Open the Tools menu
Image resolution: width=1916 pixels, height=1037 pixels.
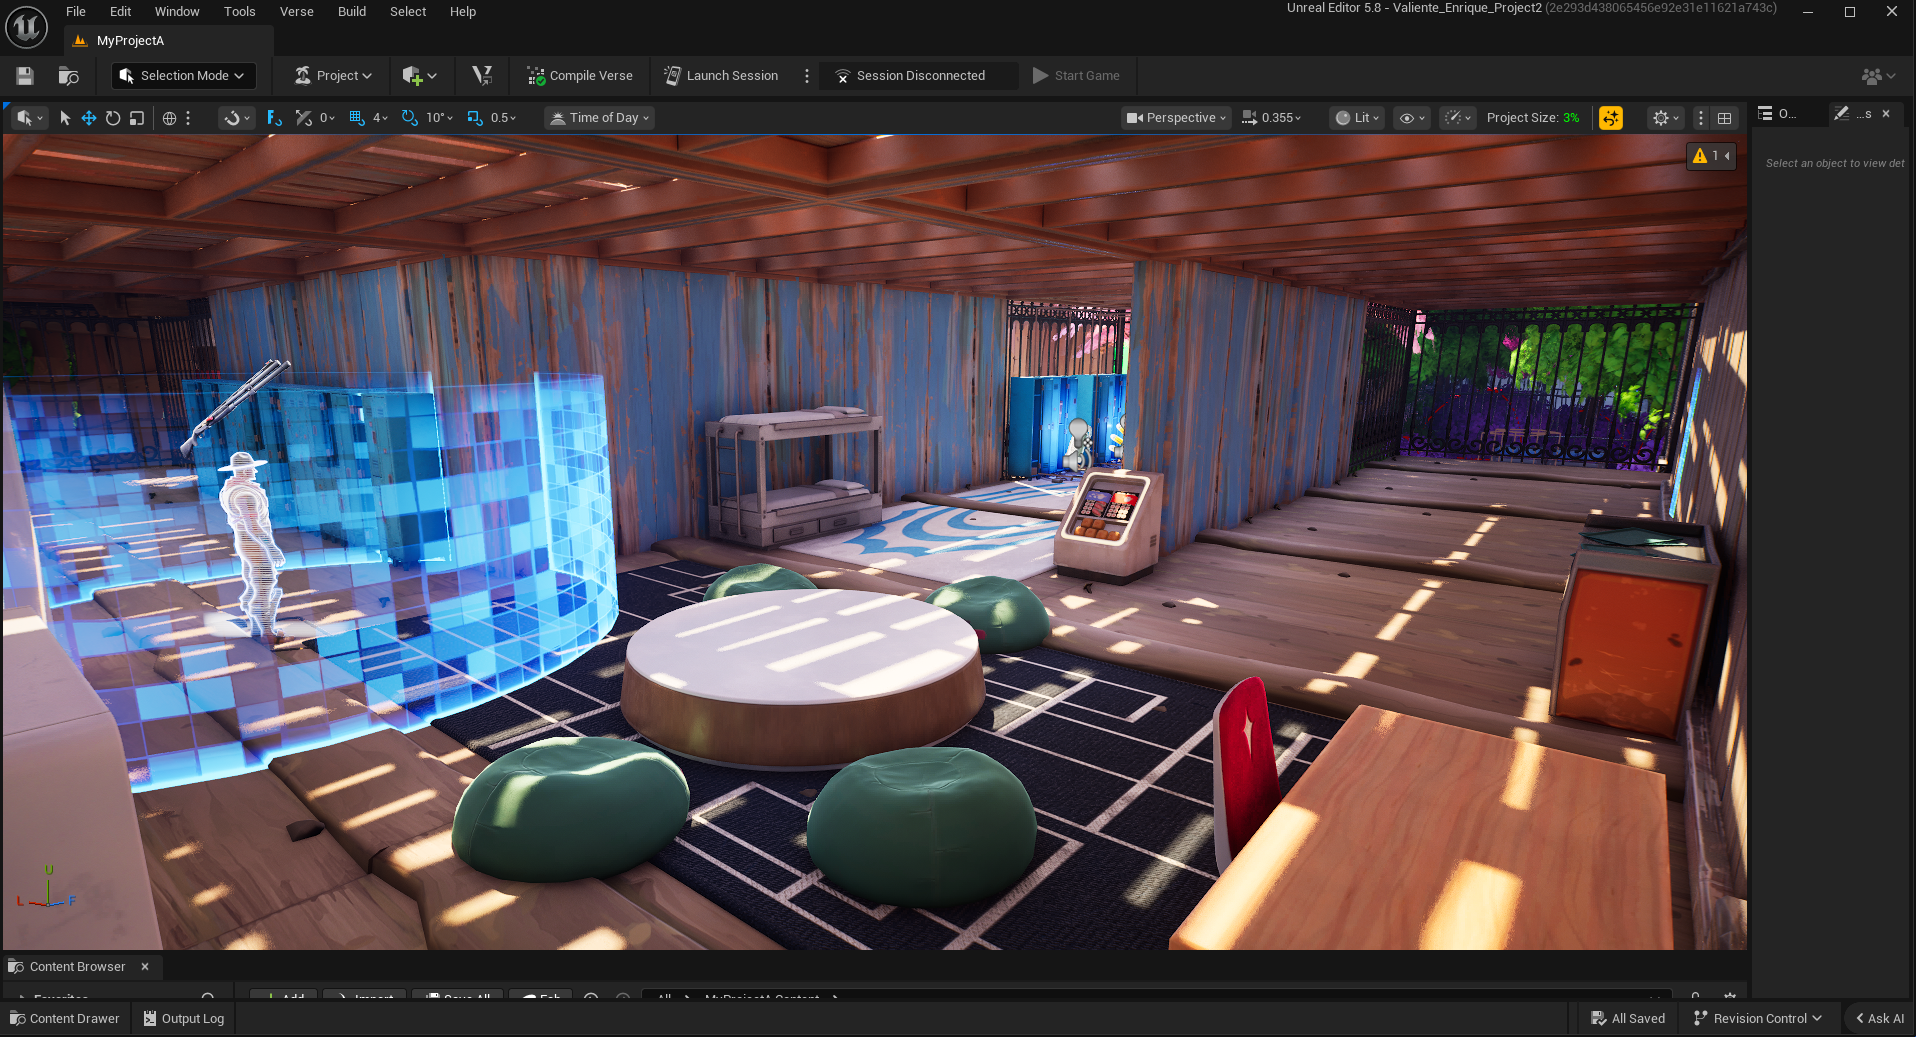(x=239, y=12)
